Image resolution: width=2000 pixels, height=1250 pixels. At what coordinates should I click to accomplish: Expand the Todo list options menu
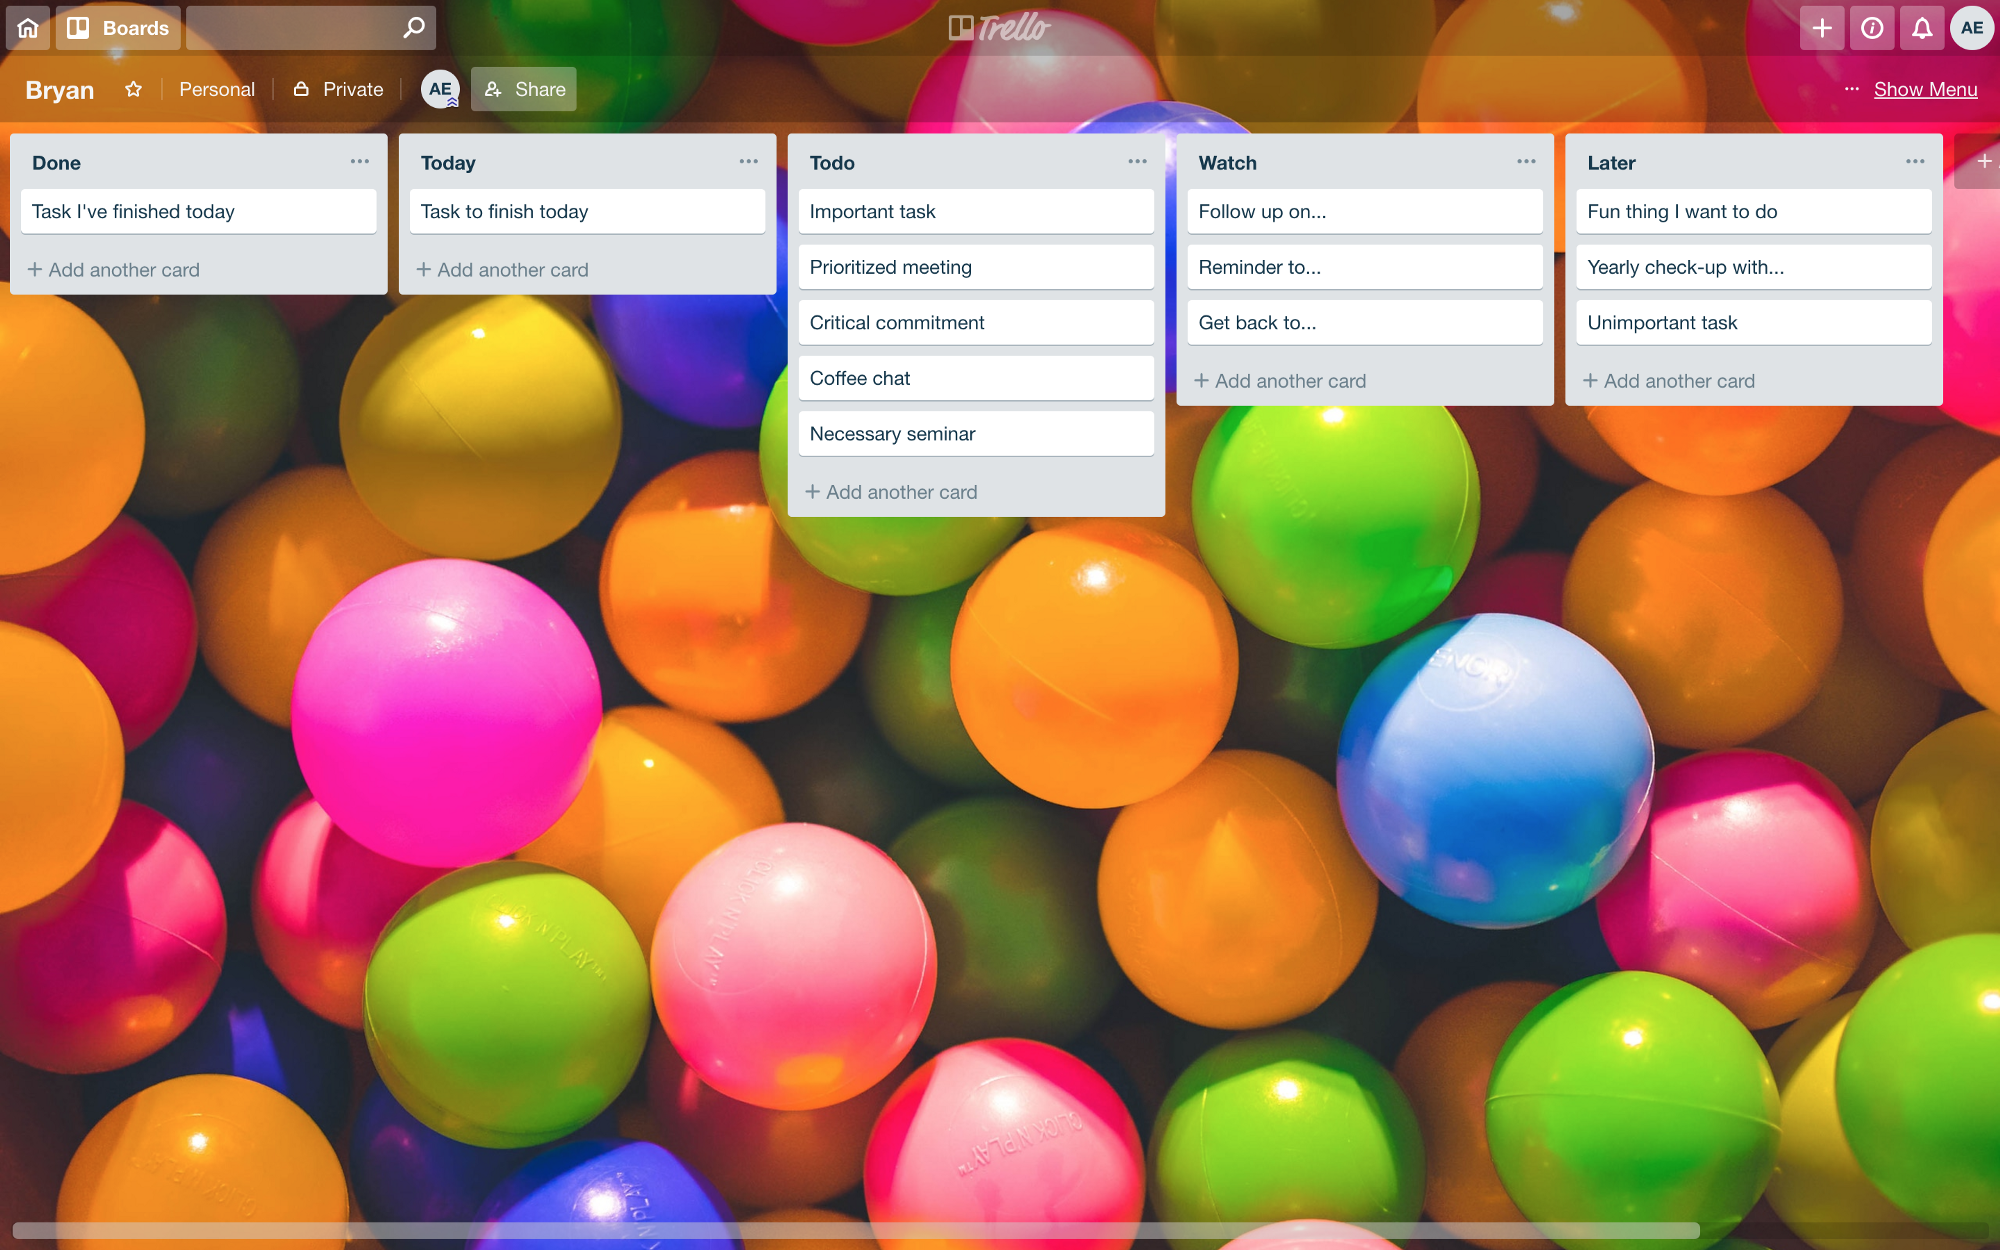[1138, 161]
